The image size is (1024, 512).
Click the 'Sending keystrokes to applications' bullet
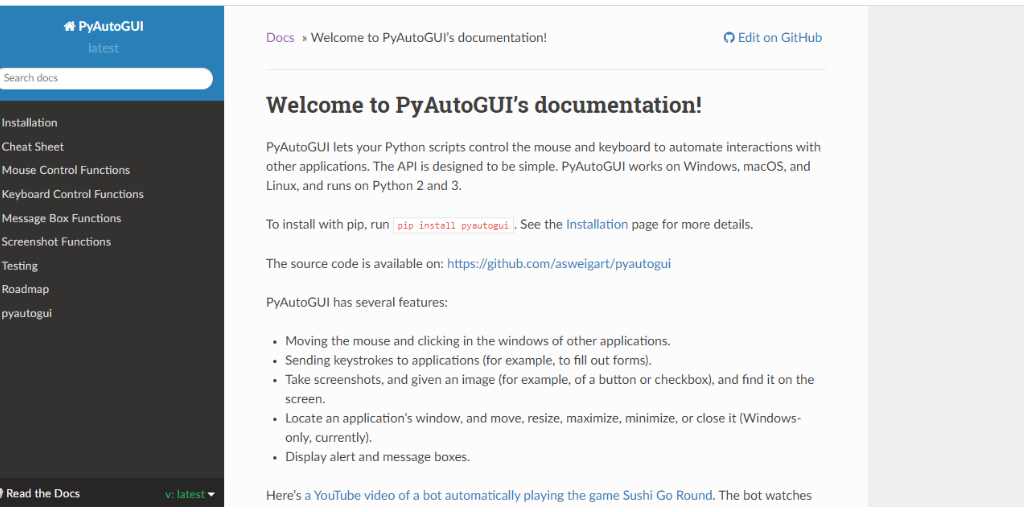click(468, 360)
